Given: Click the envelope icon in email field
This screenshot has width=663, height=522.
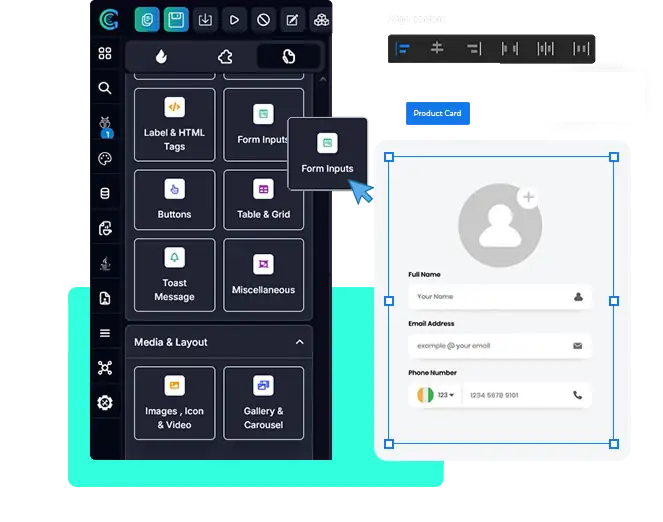Looking at the screenshot, I should click(x=578, y=346).
